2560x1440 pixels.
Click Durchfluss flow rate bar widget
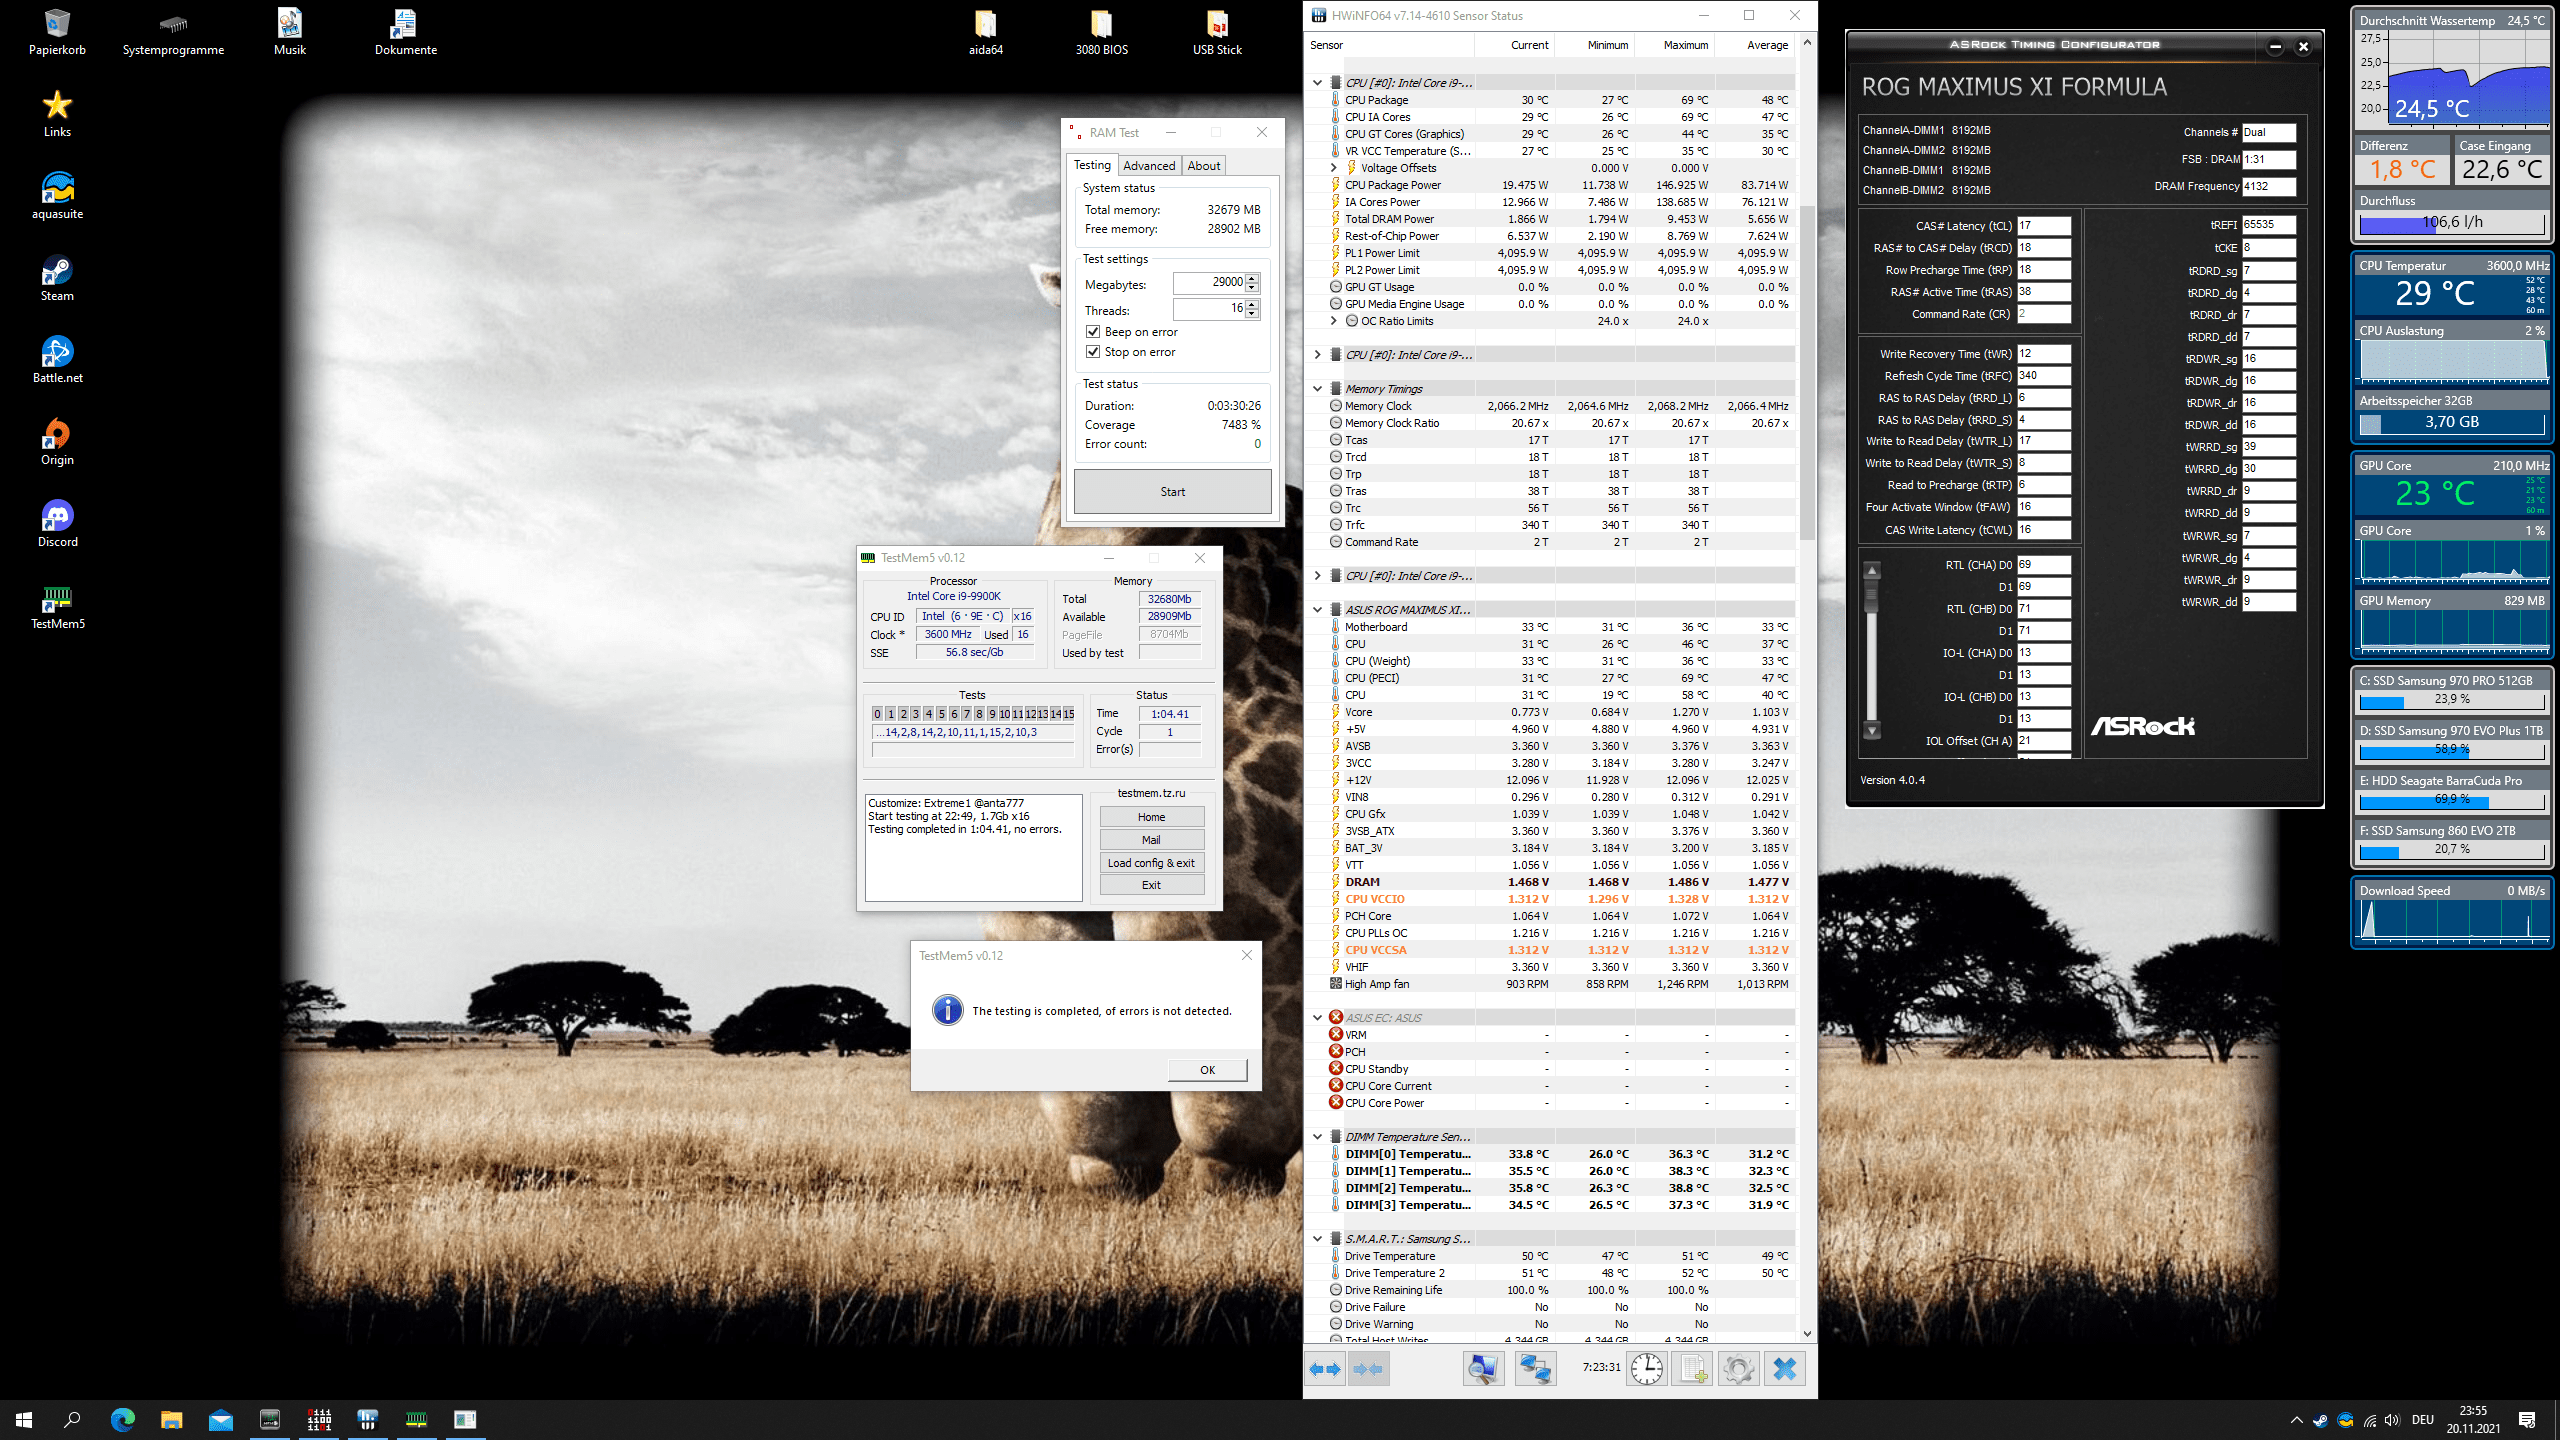pyautogui.click(x=2452, y=223)
